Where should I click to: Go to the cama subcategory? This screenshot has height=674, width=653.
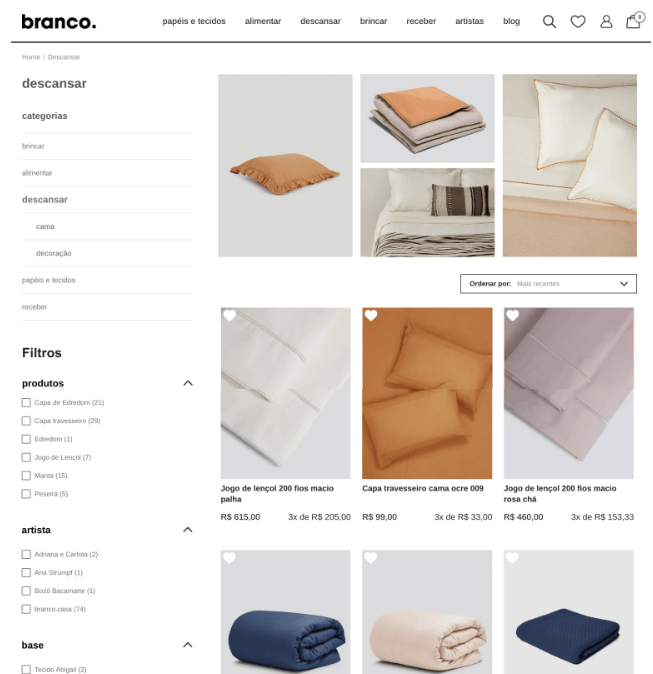point(45,227)
